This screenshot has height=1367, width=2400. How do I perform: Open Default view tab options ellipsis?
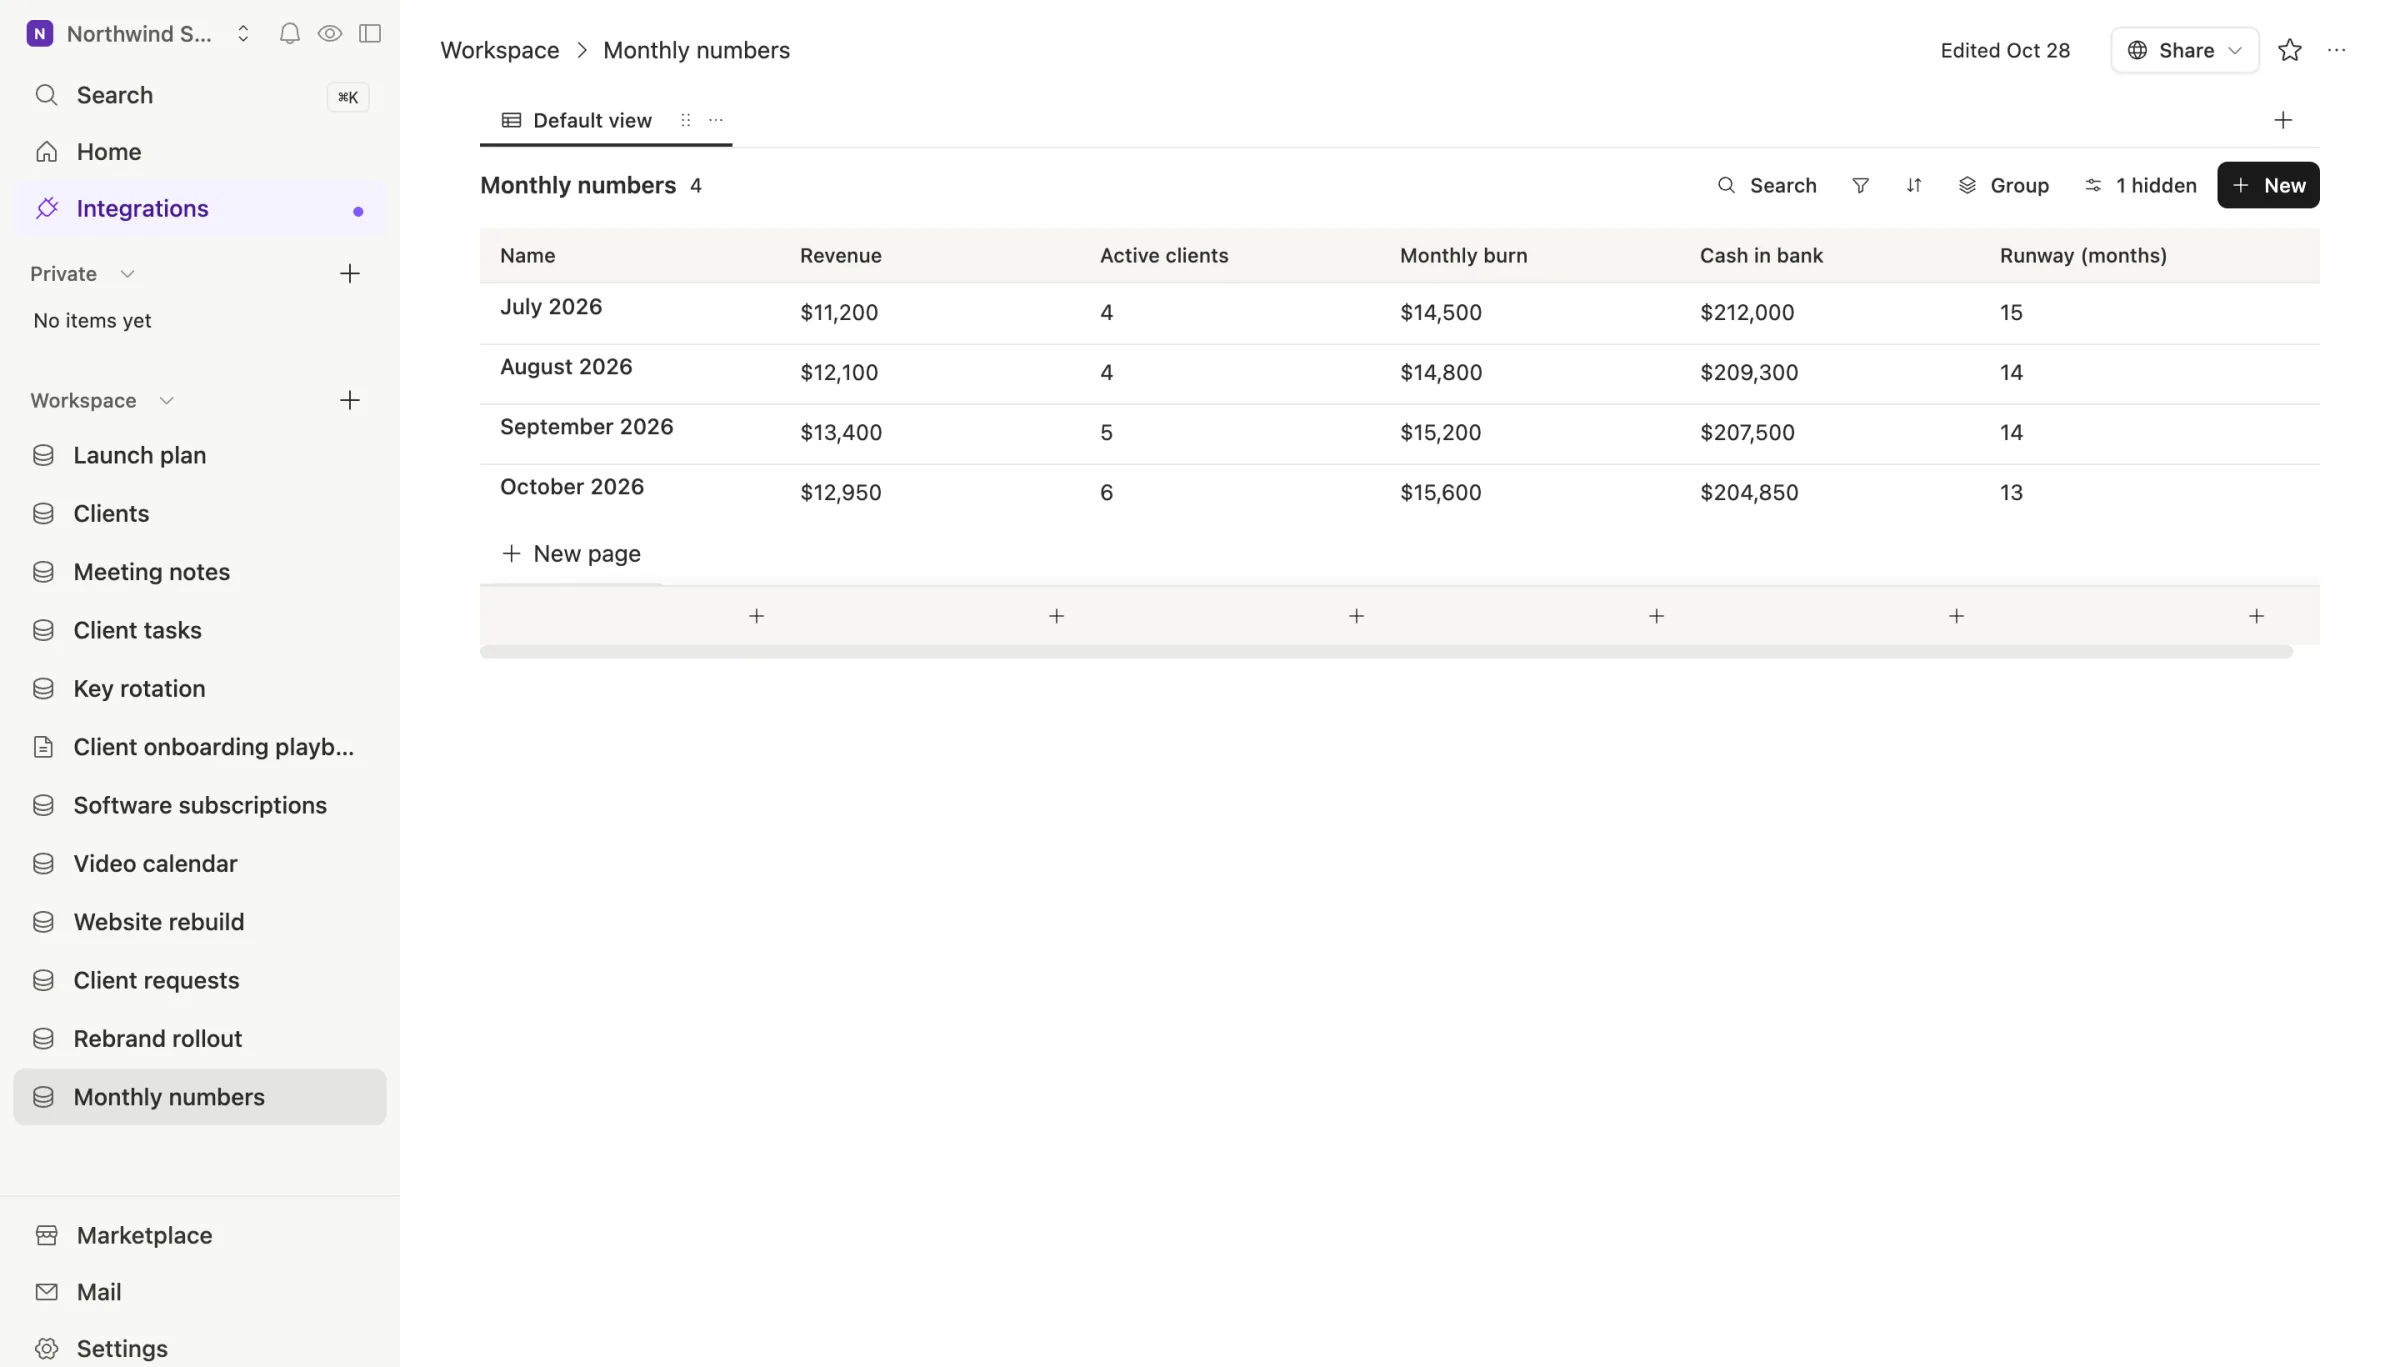(716, 121)
